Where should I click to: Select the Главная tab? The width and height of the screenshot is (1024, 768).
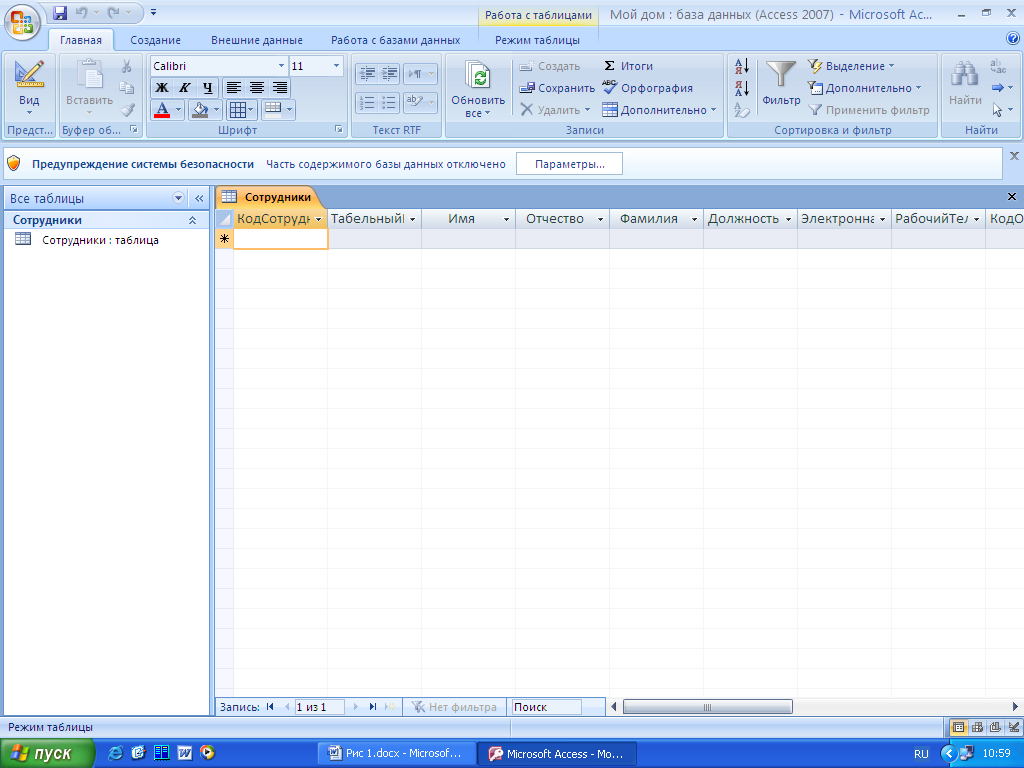(81, 40)
